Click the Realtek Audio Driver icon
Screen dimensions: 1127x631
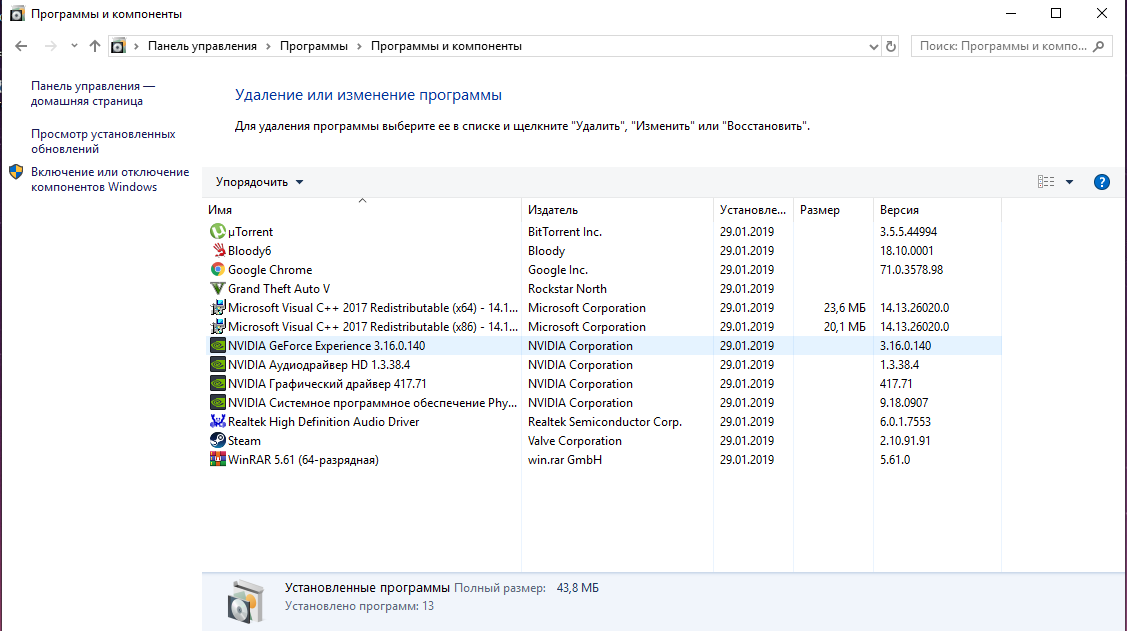pyautogui.click(x=217, y=422)
